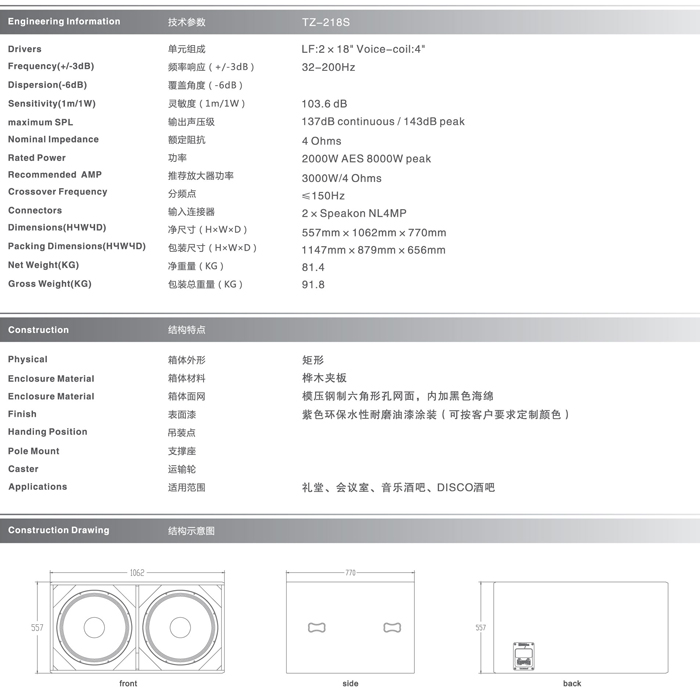Click the 770 depth dimension on the side drawing
Viewport: 700px width, 690px height.
350,573
